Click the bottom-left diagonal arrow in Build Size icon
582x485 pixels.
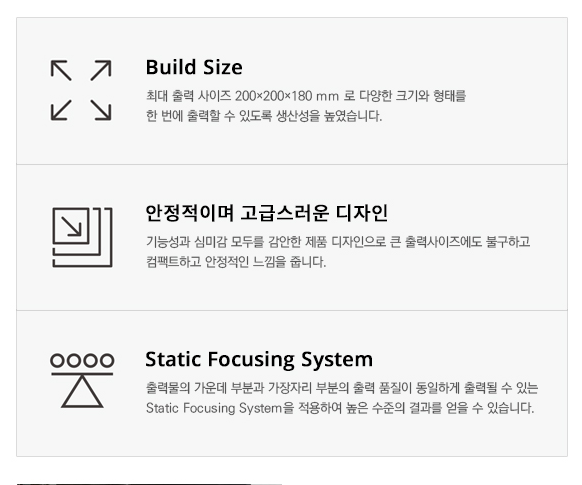coord(61,110)
